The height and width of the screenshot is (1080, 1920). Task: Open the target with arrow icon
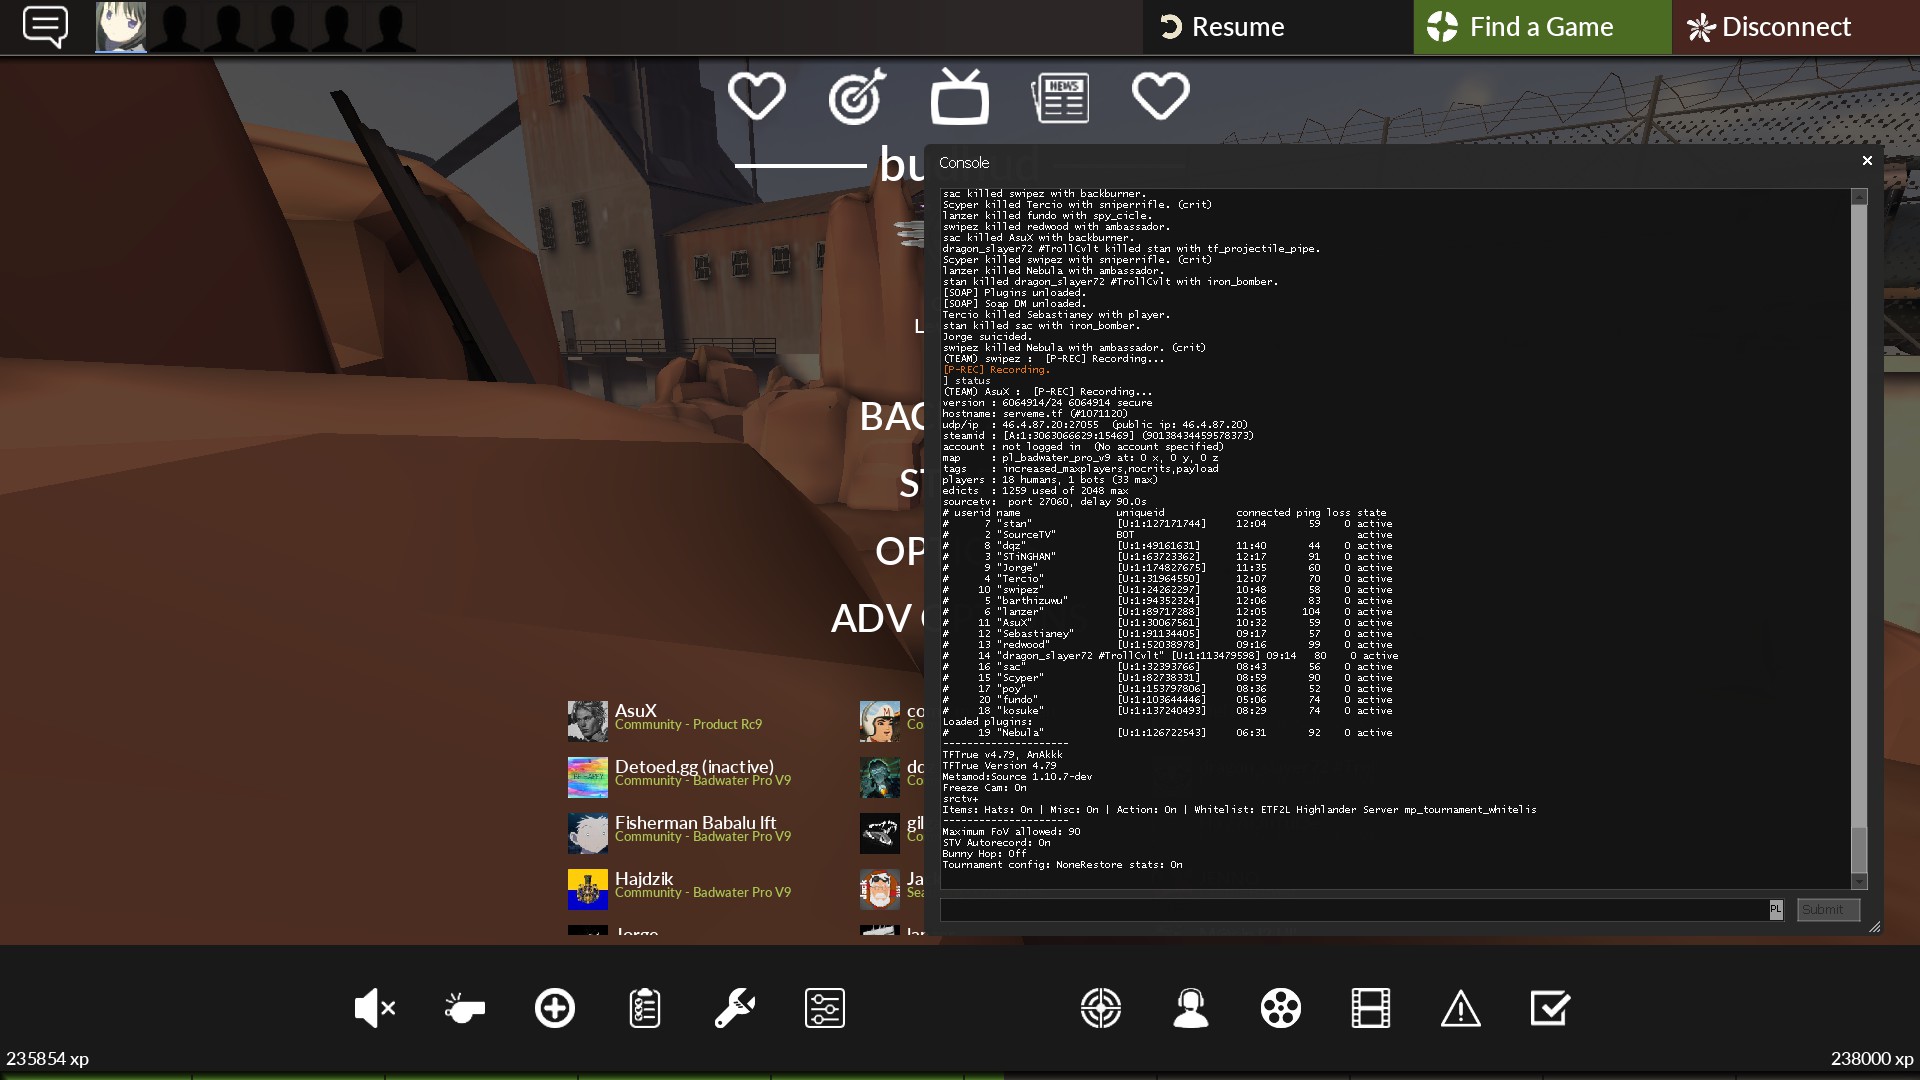(x=858, y=97)
